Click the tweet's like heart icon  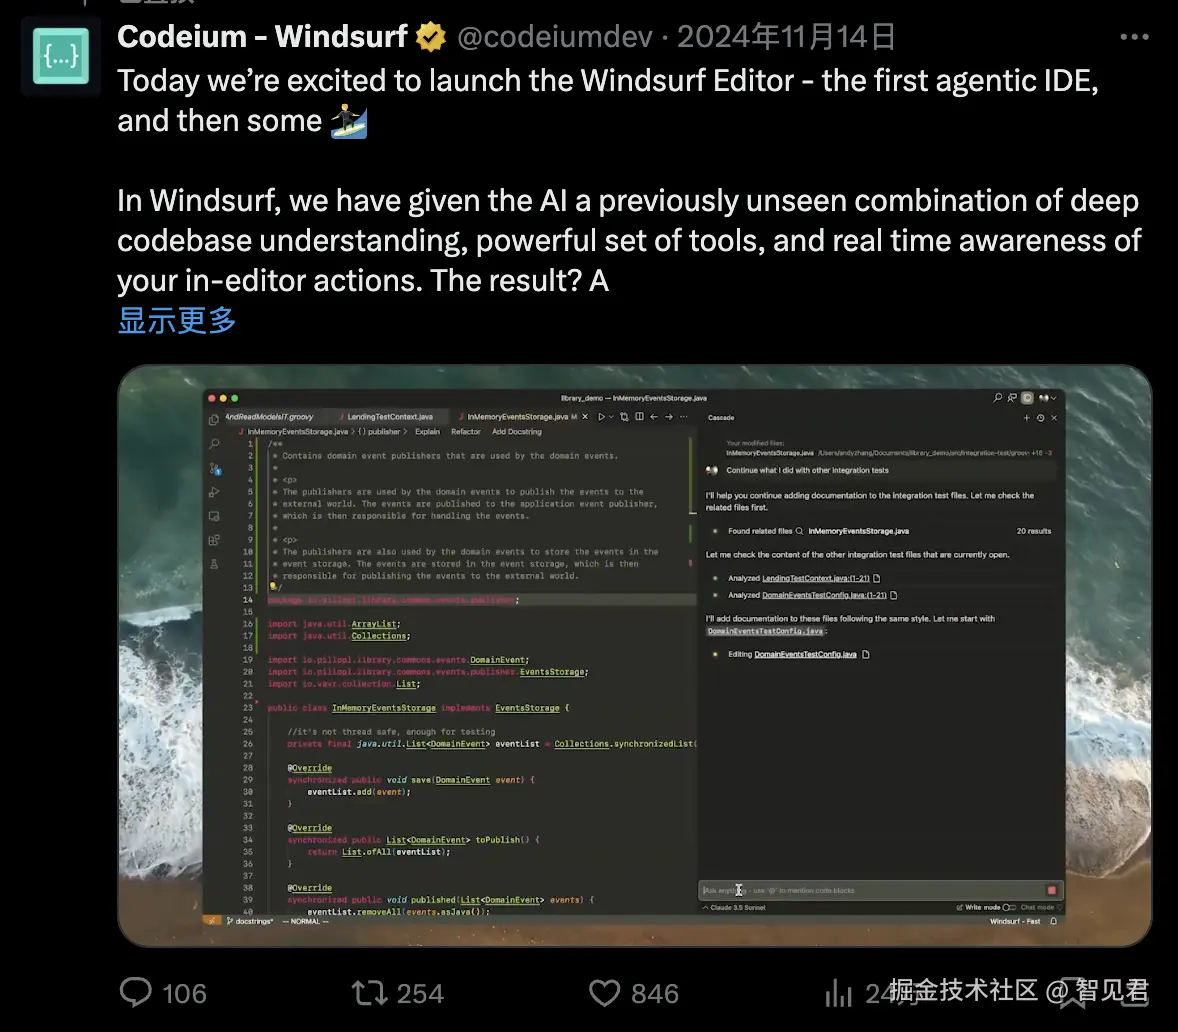(x=604, y=993)
